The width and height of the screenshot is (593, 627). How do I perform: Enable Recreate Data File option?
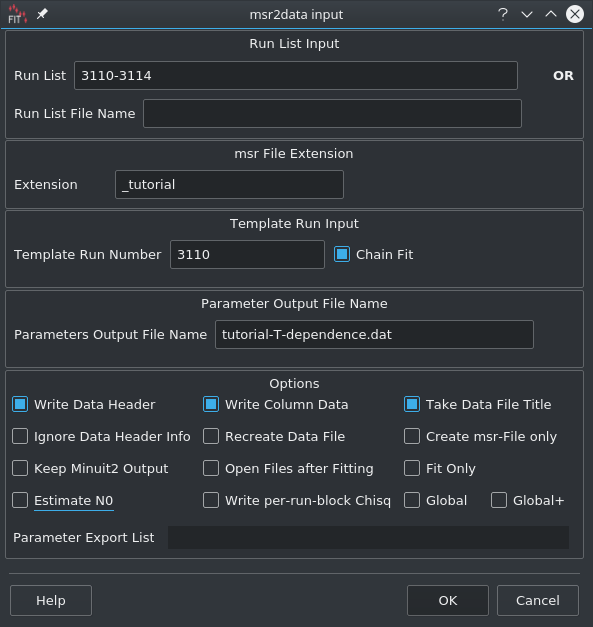(x=211, y=436)
